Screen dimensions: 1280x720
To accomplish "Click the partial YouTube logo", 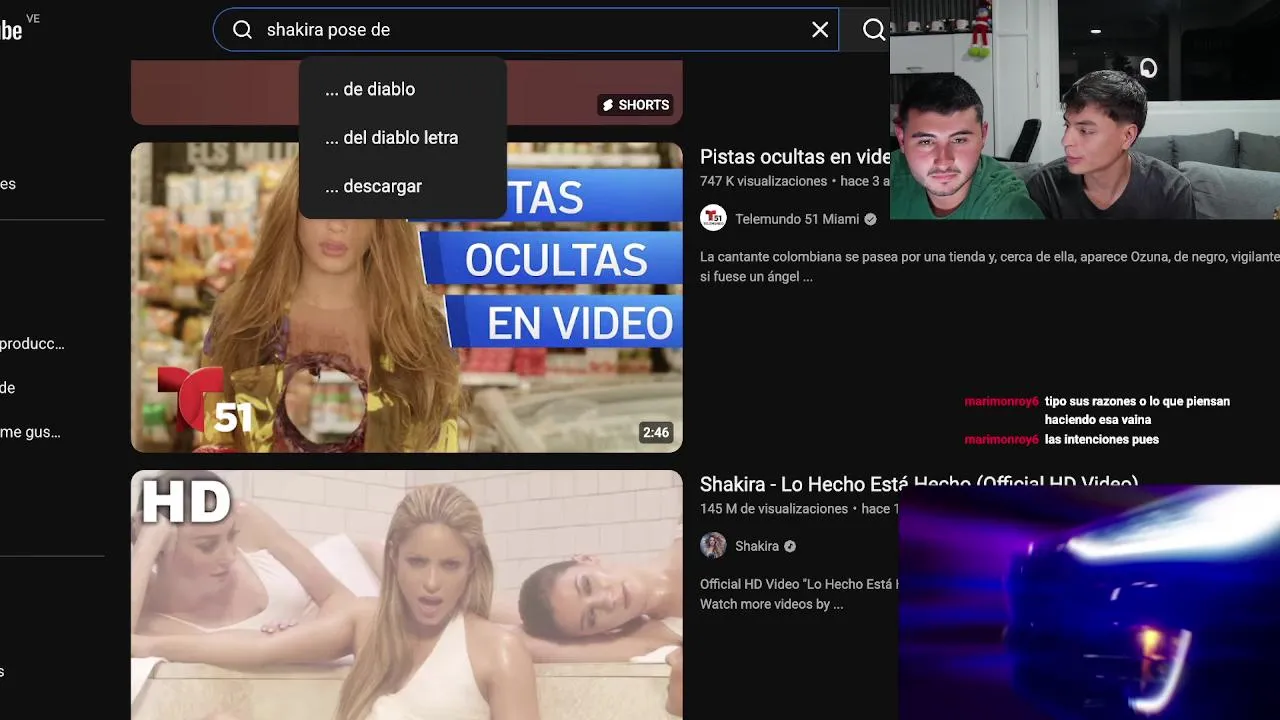I will 11,30.
